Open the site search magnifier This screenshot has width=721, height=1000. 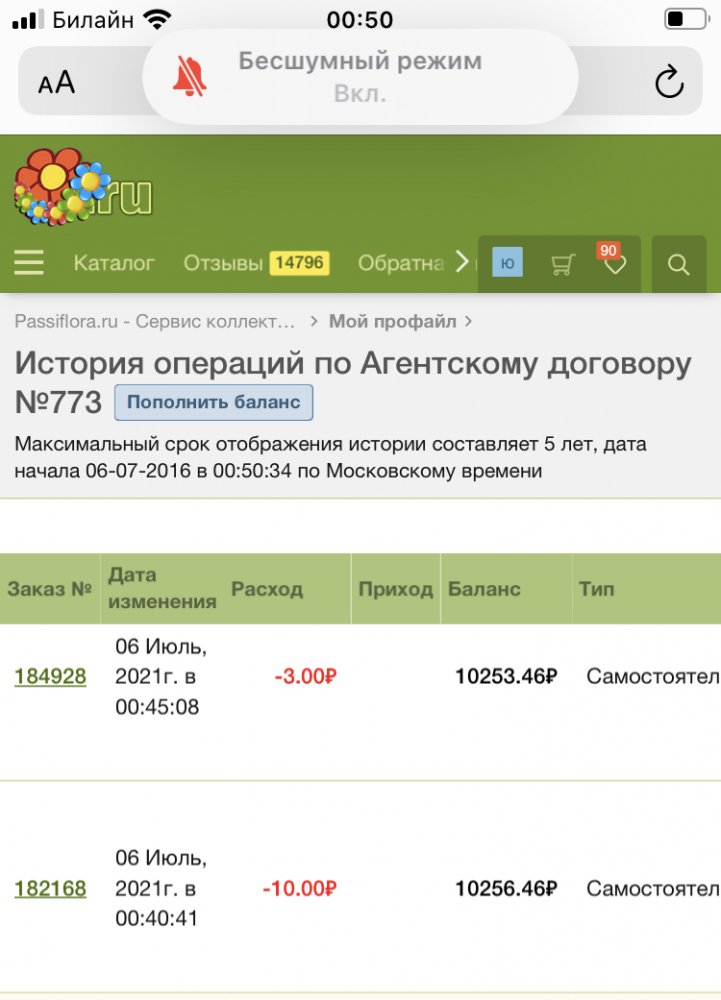678,264
